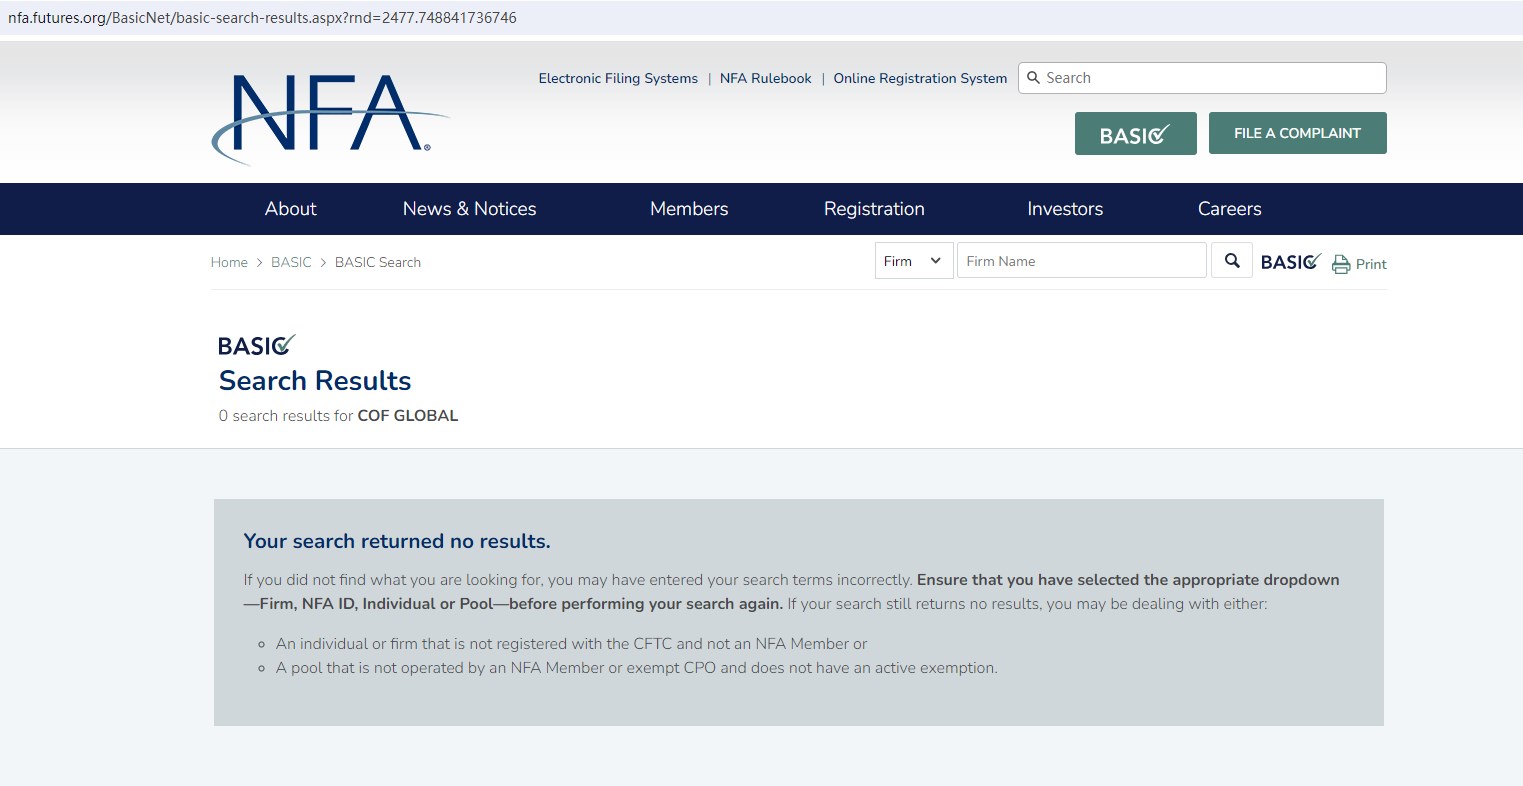
Task: Click the printer icon next to Print
Action: click(x=1341, y=264)
